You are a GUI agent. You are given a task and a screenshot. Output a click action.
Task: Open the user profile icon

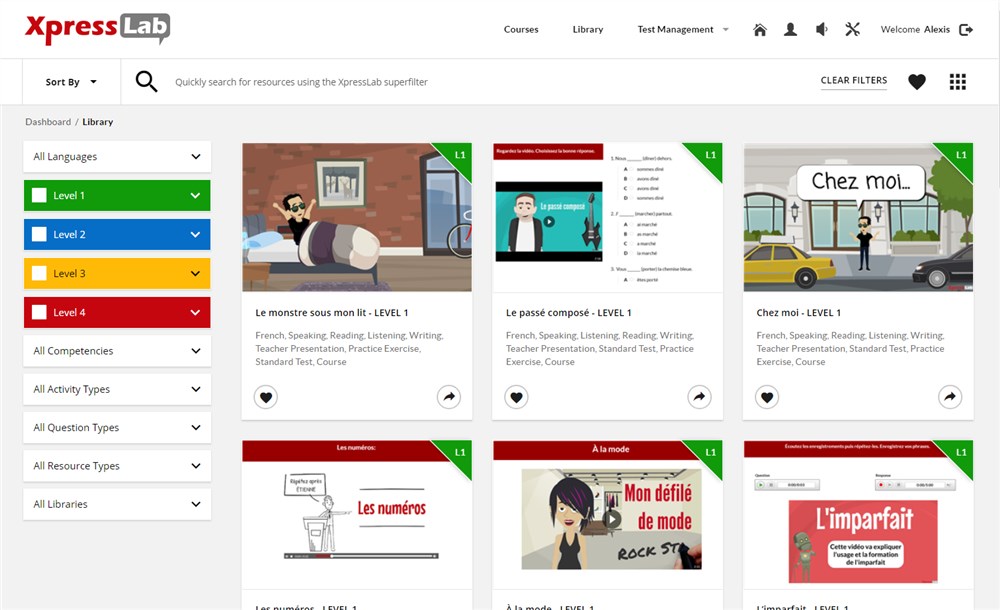click(x=790, y=29)
